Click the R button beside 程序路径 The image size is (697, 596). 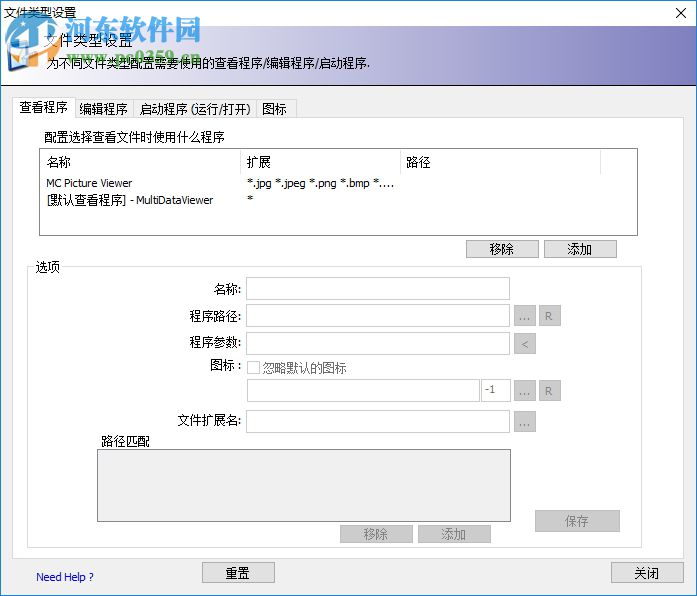pyautogui.click(x=549, y=316)
